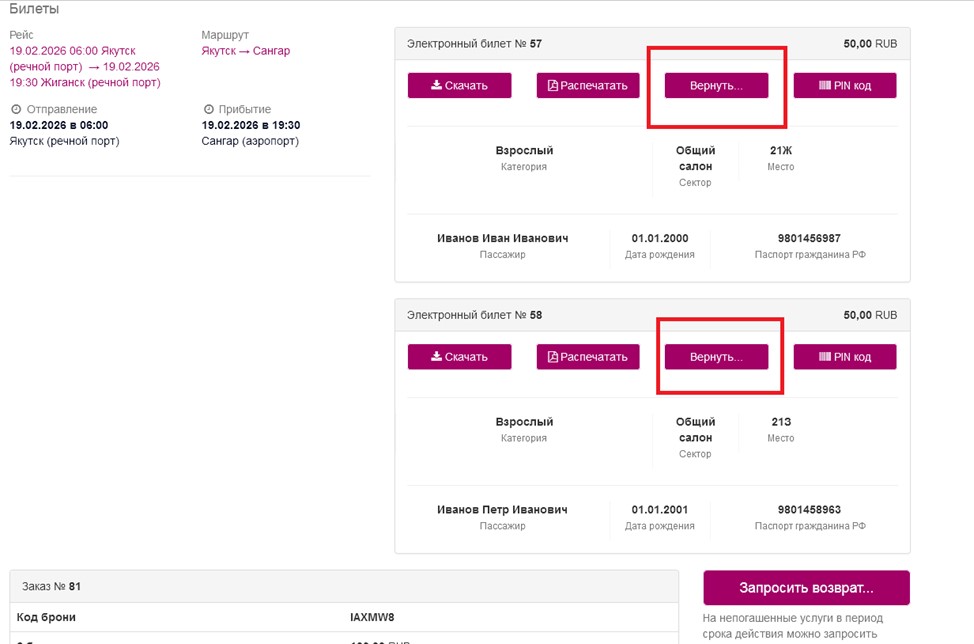Image resolution: width=974 pixels, height=644 pixels.
Task: Click barcode PIN icon on ticket 57
Action: coord(825,85)
